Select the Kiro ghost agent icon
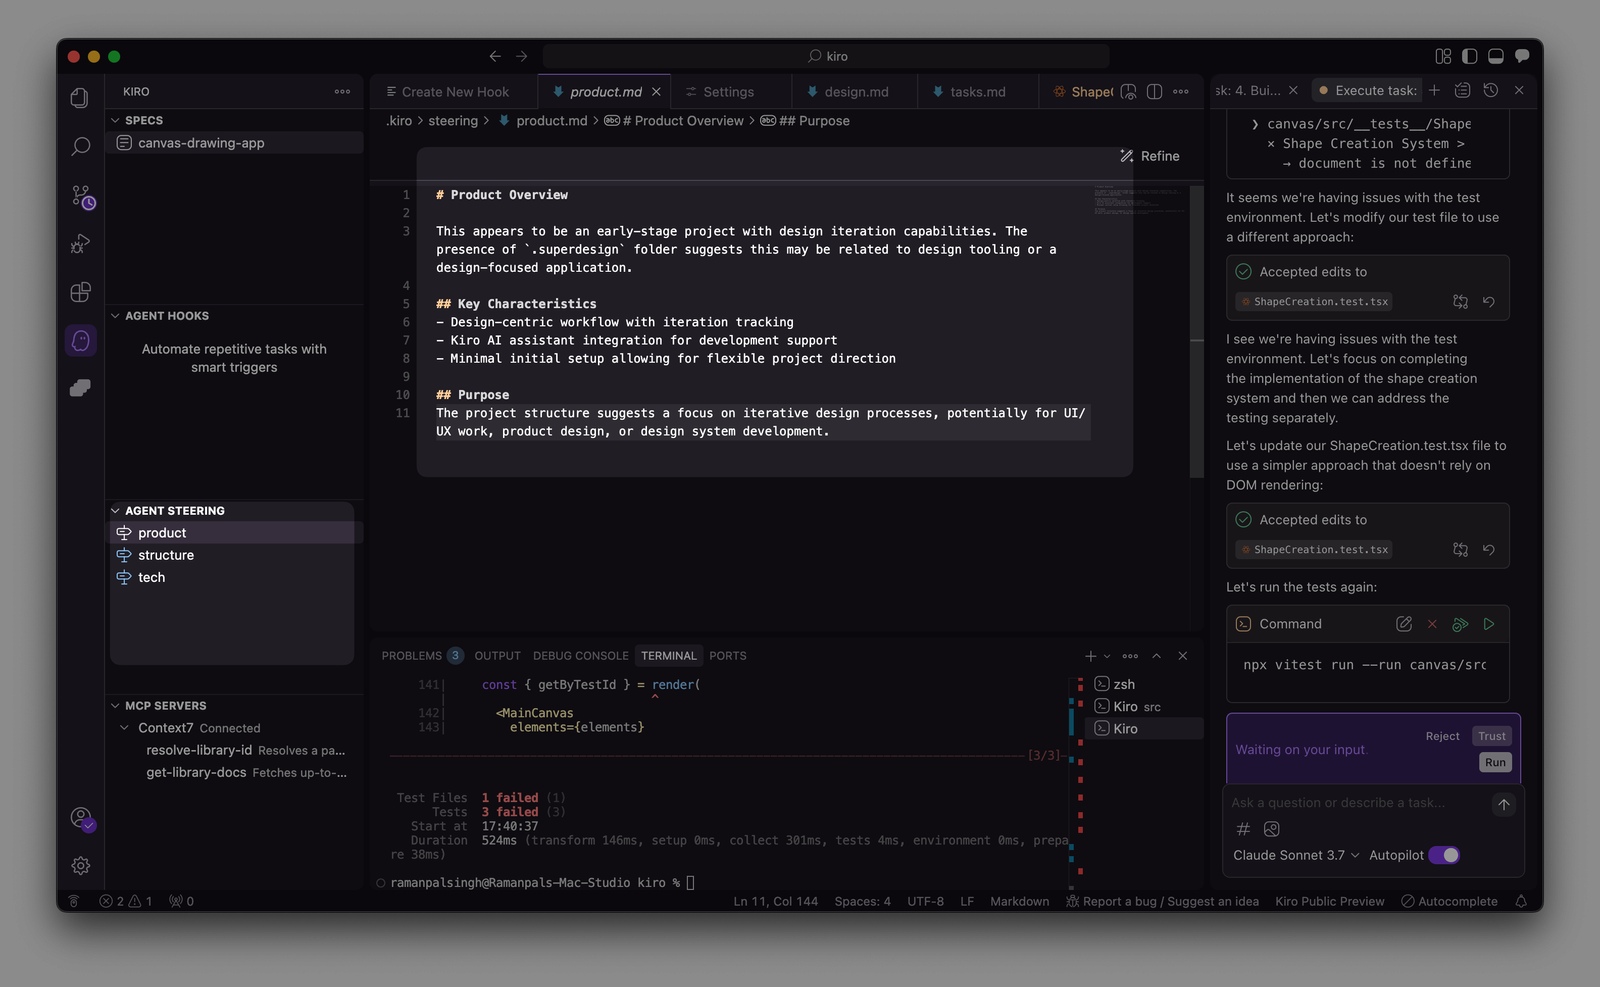1600x987 pixels. pyautogui.click(x=80, y=340)
